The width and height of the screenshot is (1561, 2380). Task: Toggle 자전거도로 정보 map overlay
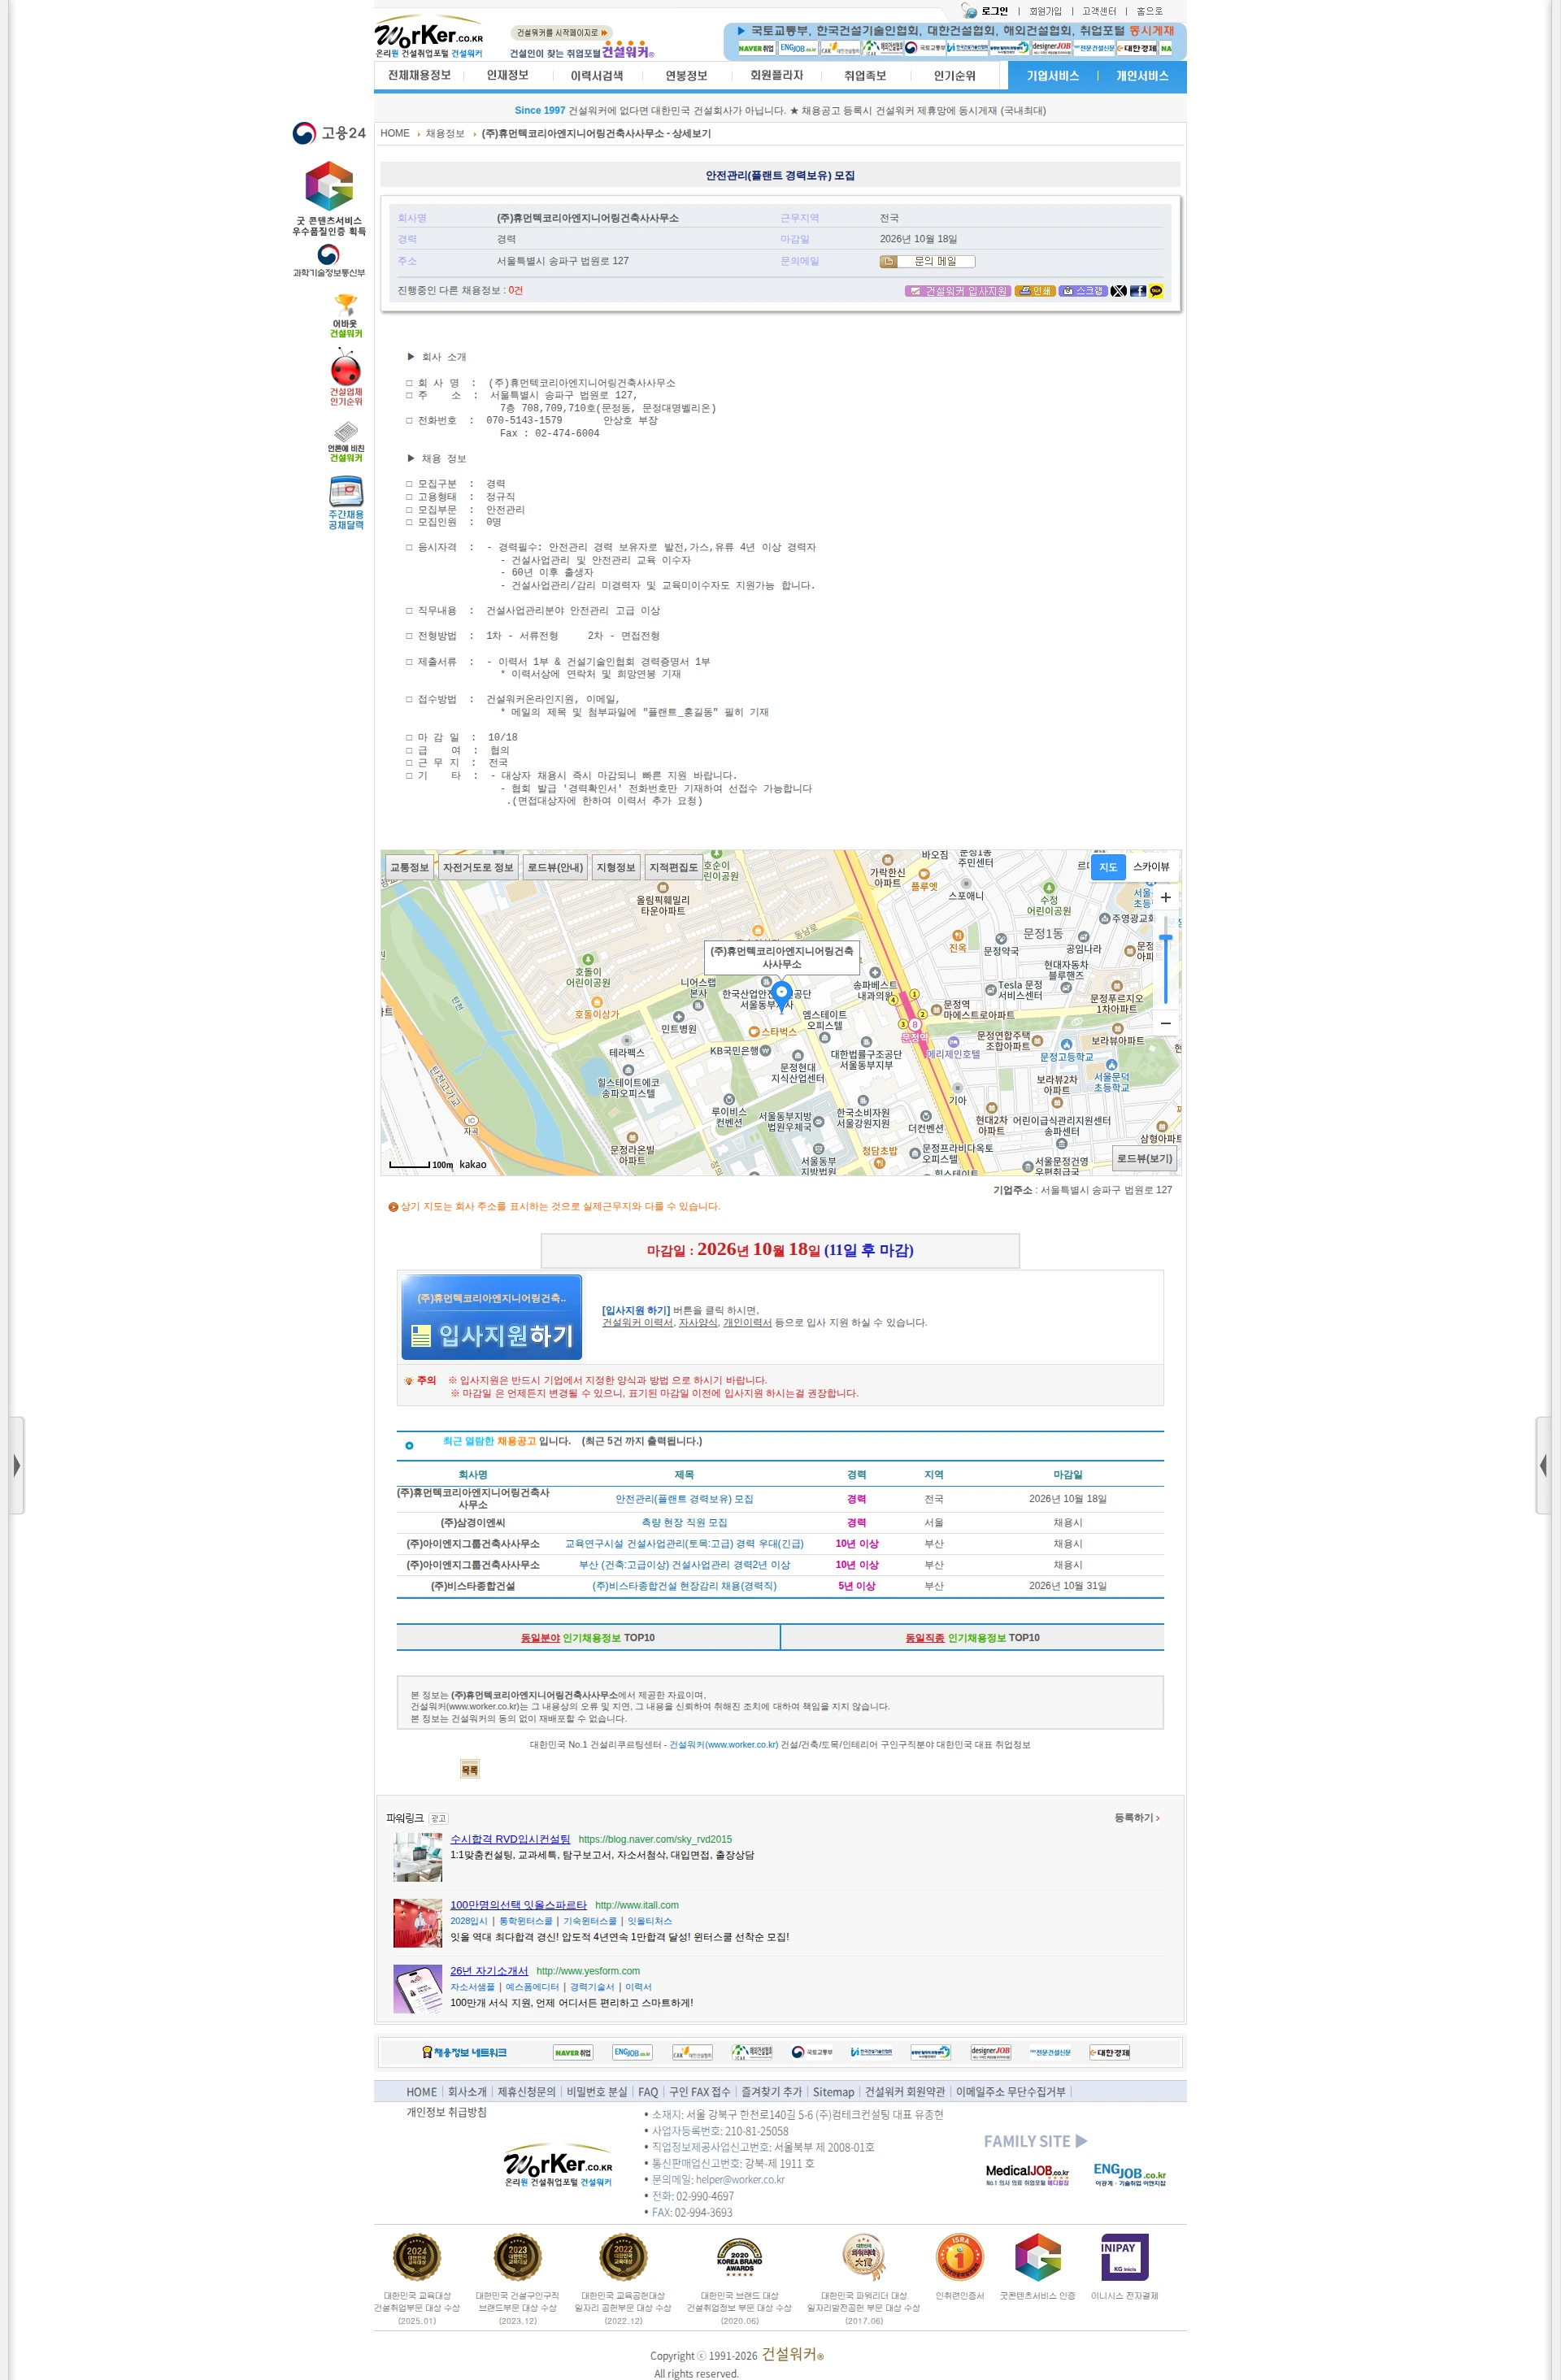[478, 867]
